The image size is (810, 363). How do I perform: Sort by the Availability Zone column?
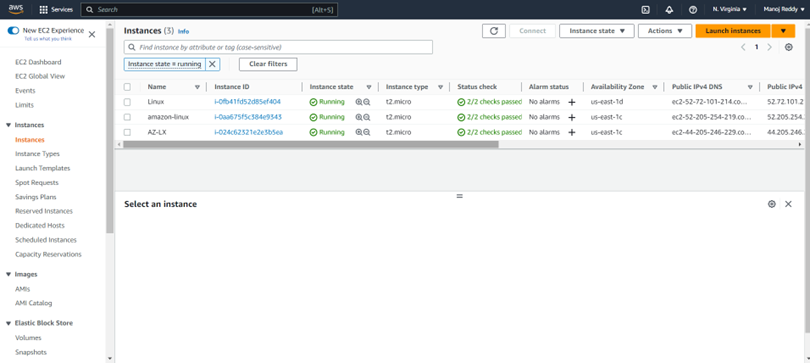point(655,87)
